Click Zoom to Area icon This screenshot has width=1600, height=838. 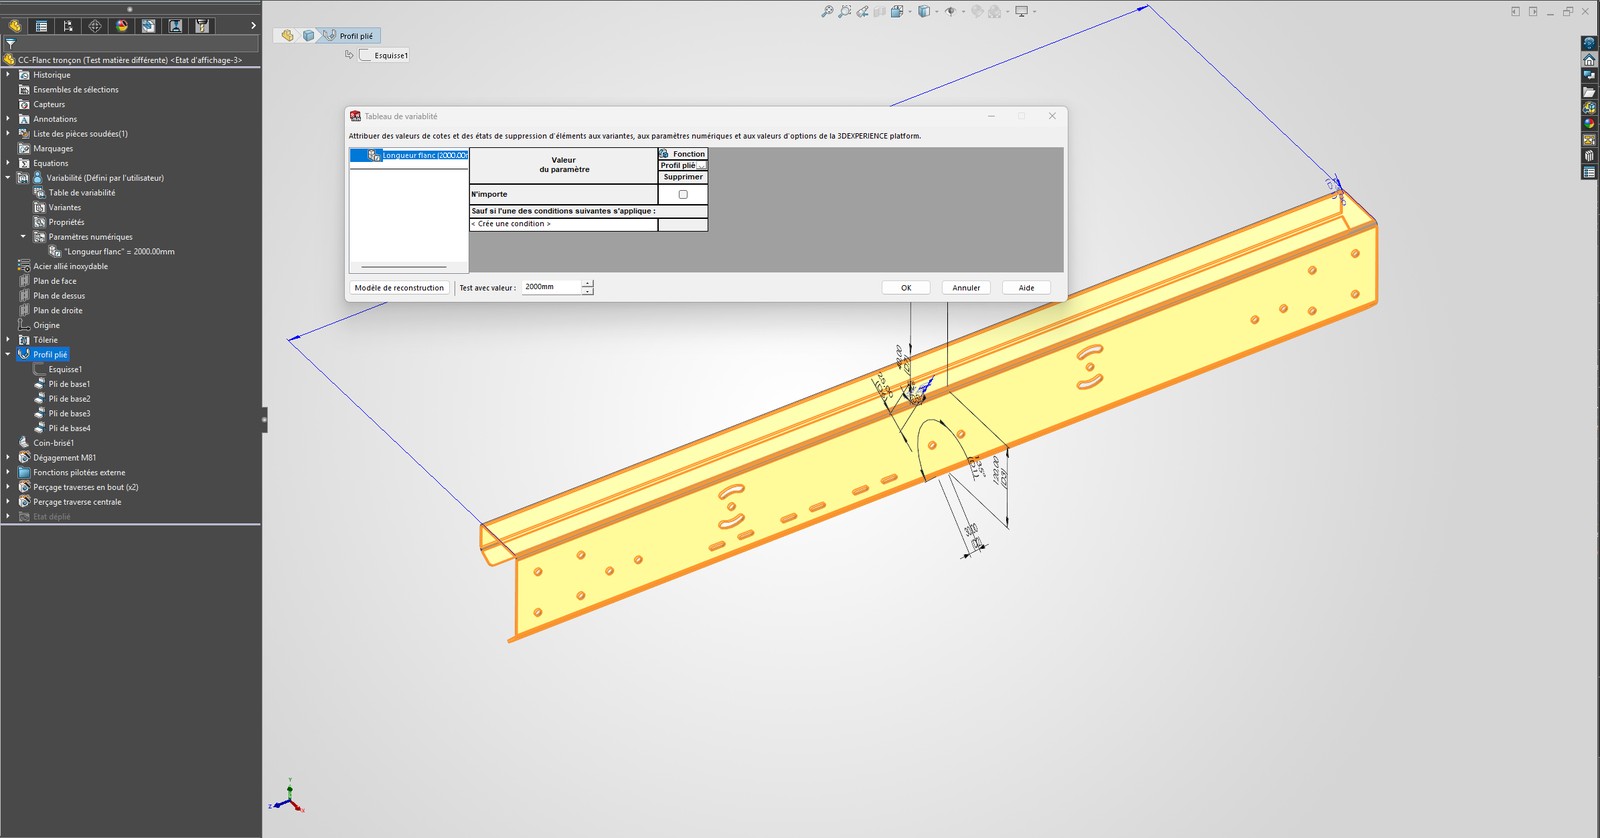coord(845,12)
